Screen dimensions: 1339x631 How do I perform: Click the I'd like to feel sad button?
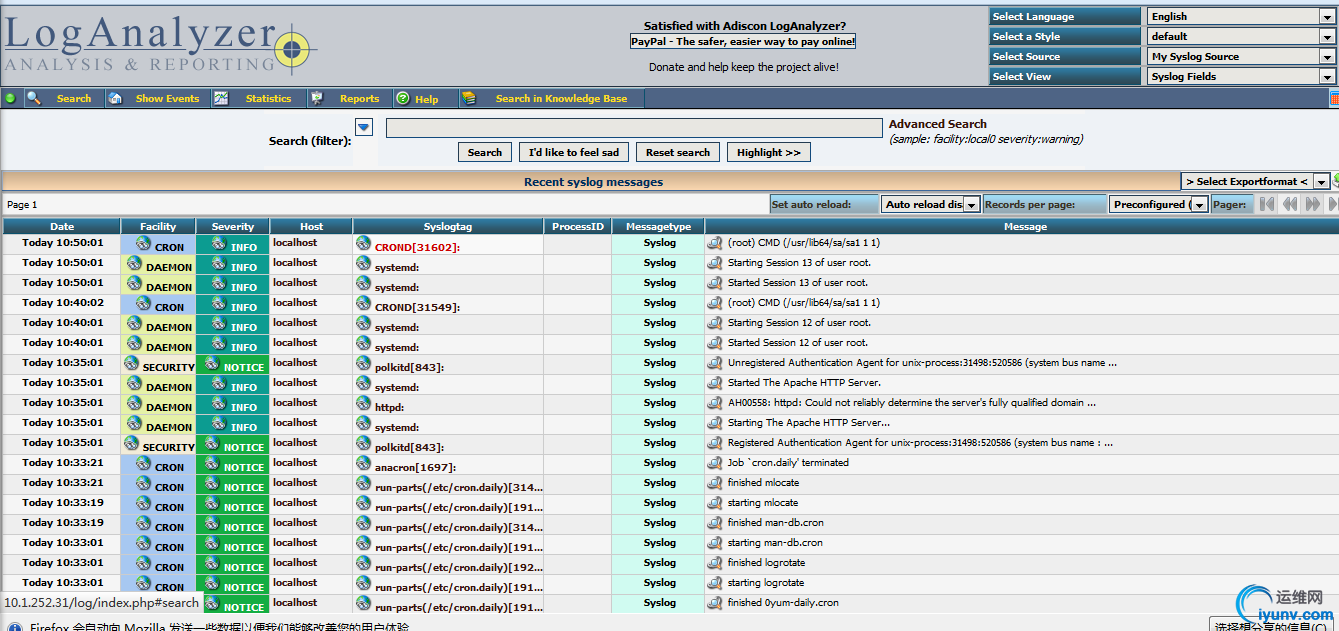tap(574, 152)
